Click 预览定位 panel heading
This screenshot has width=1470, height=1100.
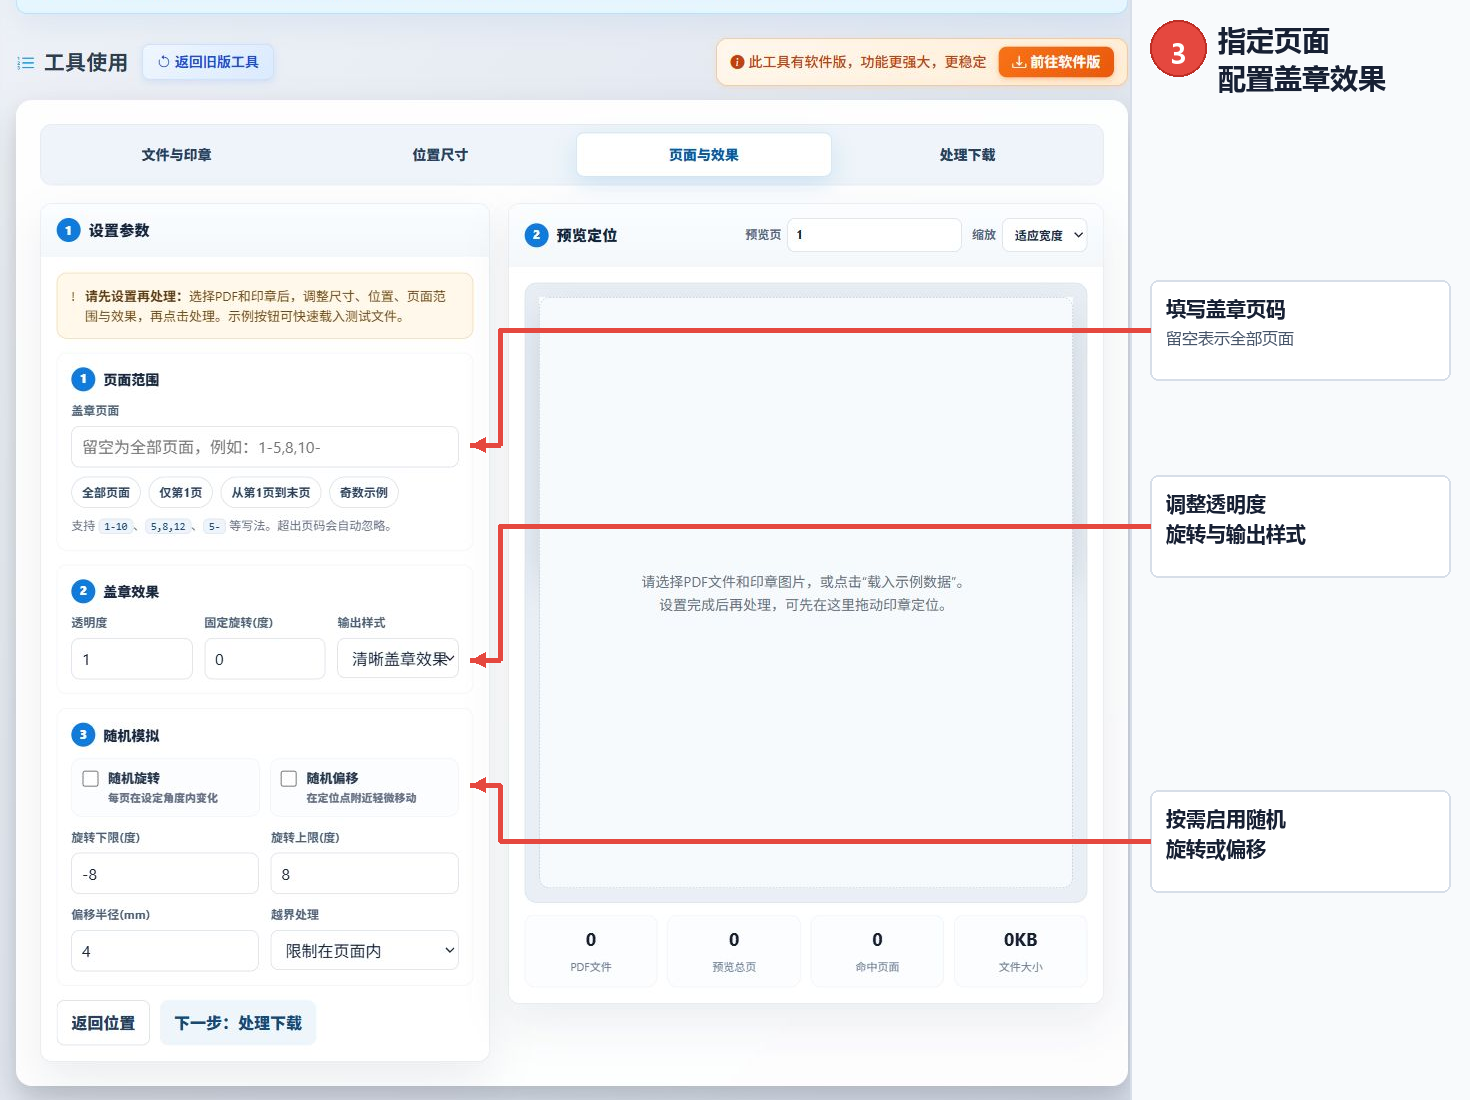point(587,236)
